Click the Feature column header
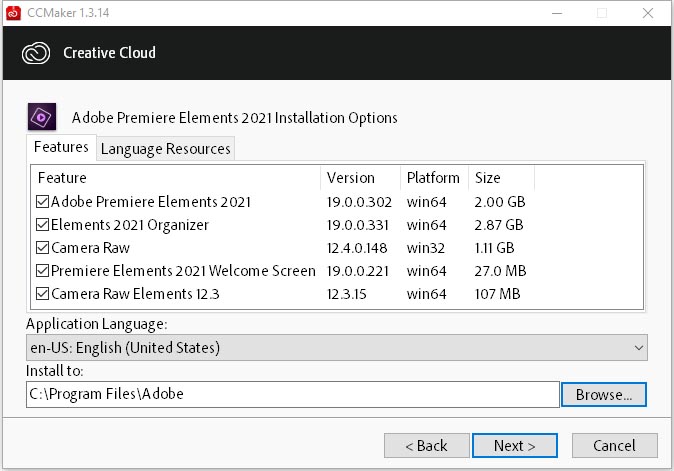Image resolution: width=674 pixels, height=471 pixels. [x=176, y=178]
